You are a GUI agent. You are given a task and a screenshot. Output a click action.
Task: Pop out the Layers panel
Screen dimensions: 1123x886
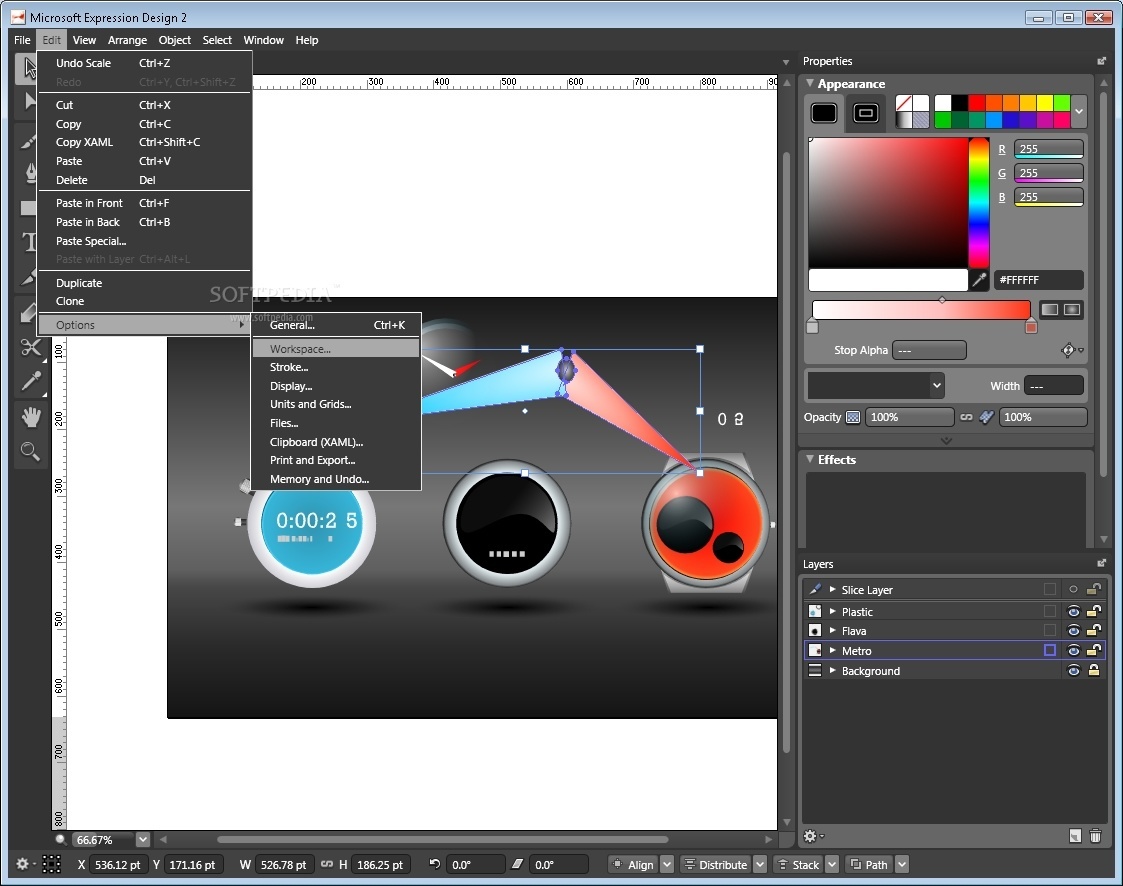click(x=1102, y=563)
